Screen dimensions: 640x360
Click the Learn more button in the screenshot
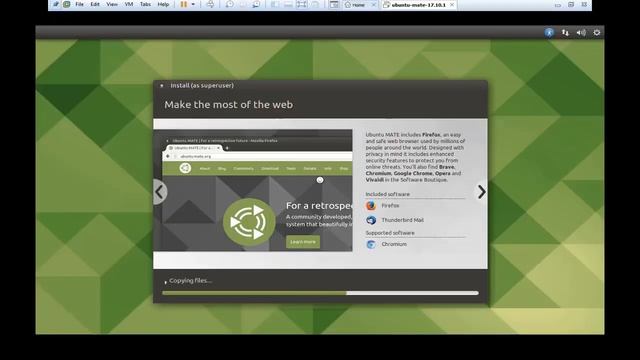(x=303, y=242)
